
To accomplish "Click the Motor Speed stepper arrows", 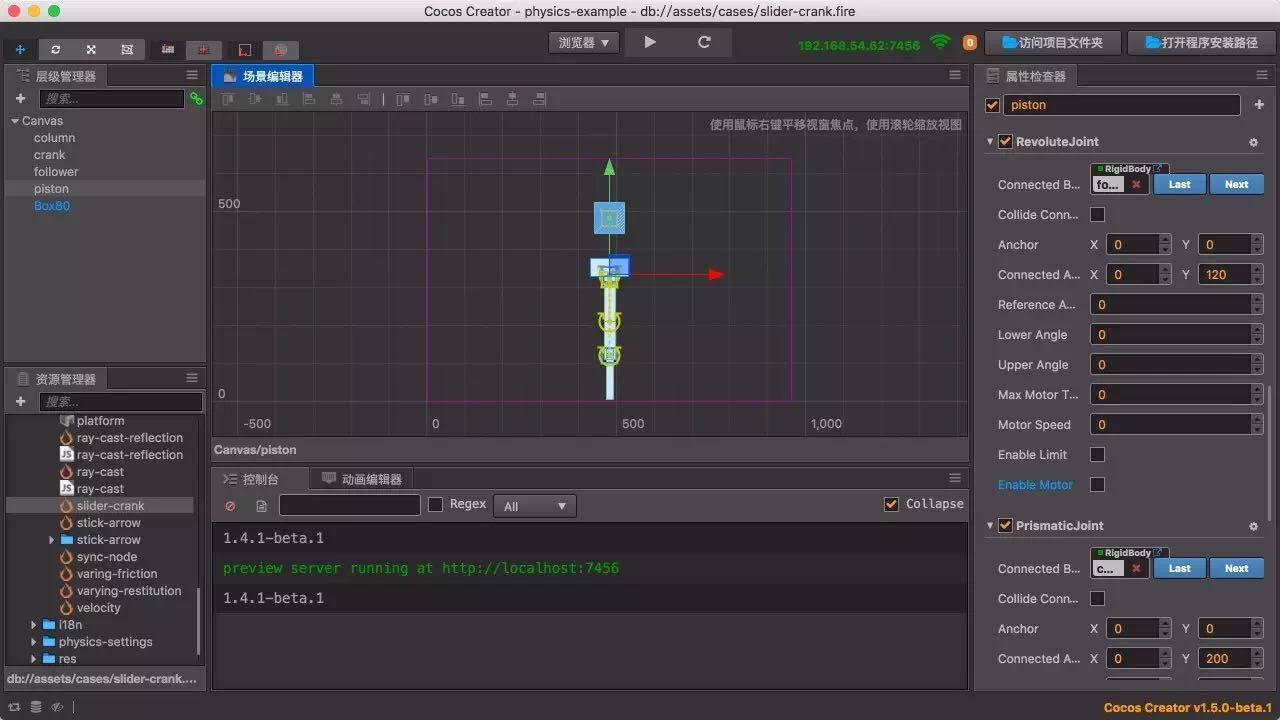I will tap(1256, 424).
